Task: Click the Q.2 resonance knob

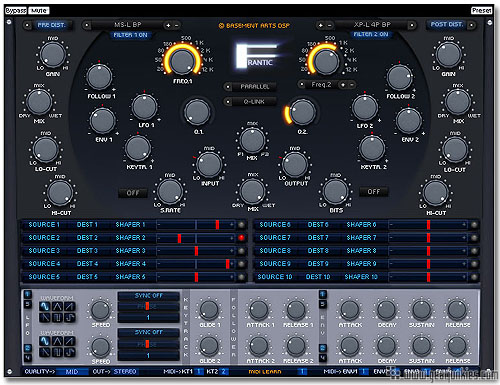Action: 302,112
